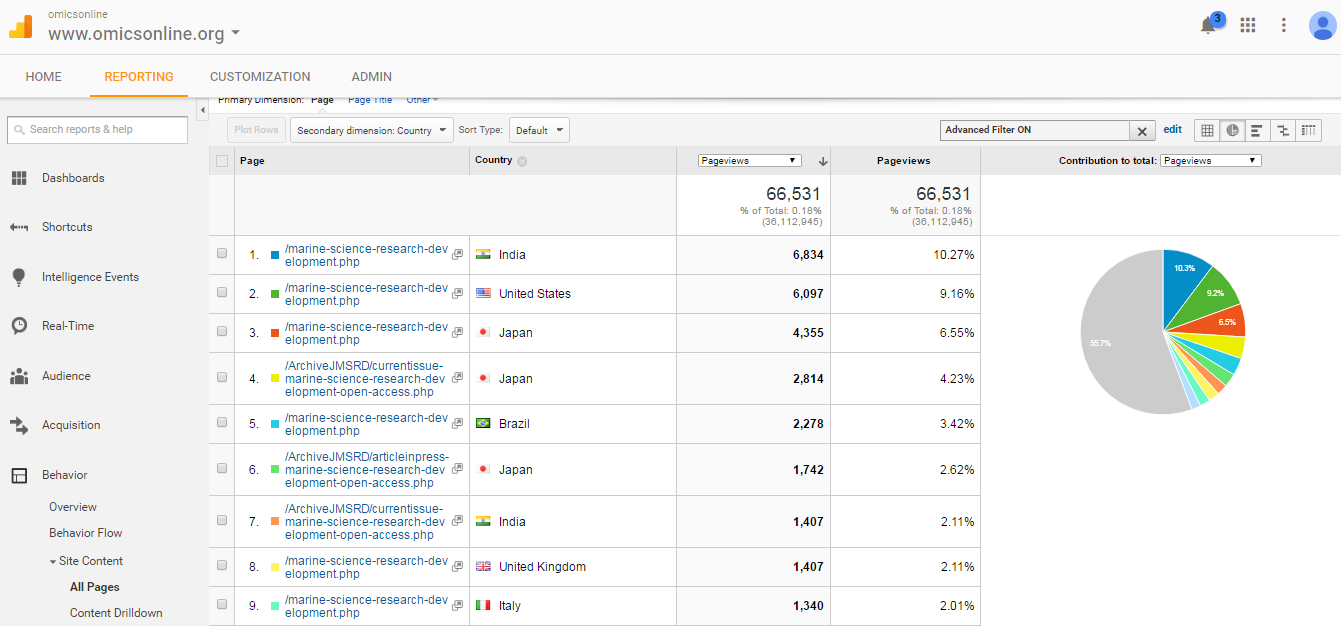Click the Advanced Filter ON field
The image size is (1341, 626).
pyautogui.click(x=1035, y=131)
